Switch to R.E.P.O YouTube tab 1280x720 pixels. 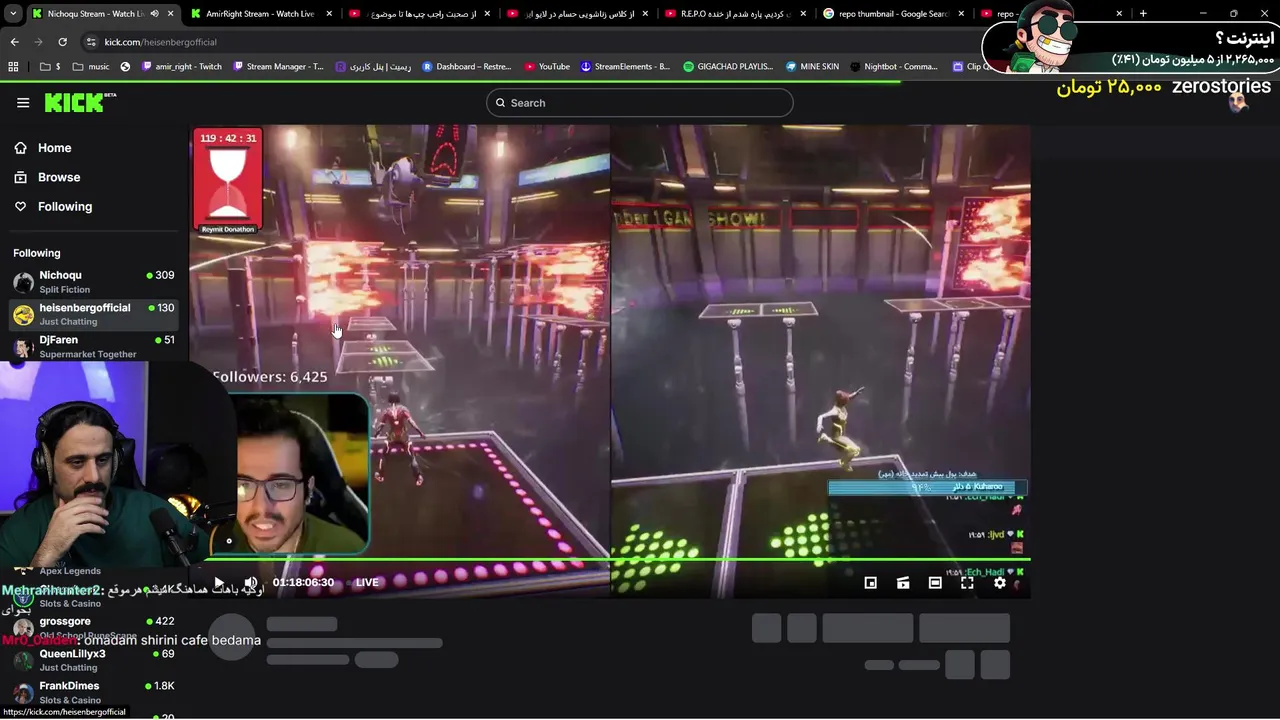735,14
